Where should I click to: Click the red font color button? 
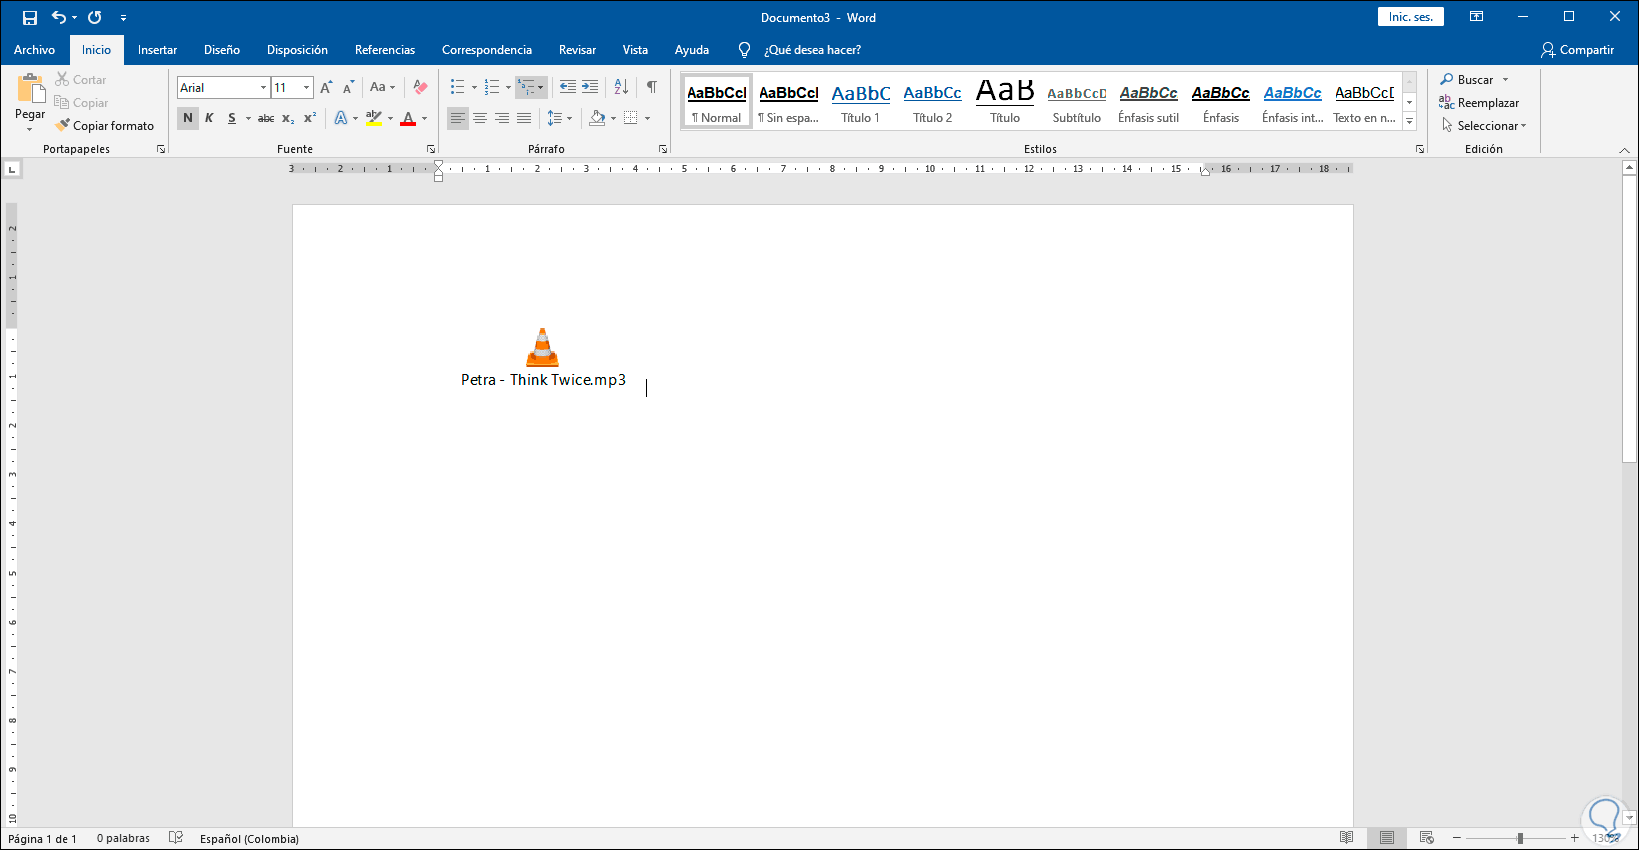point(408,118)
